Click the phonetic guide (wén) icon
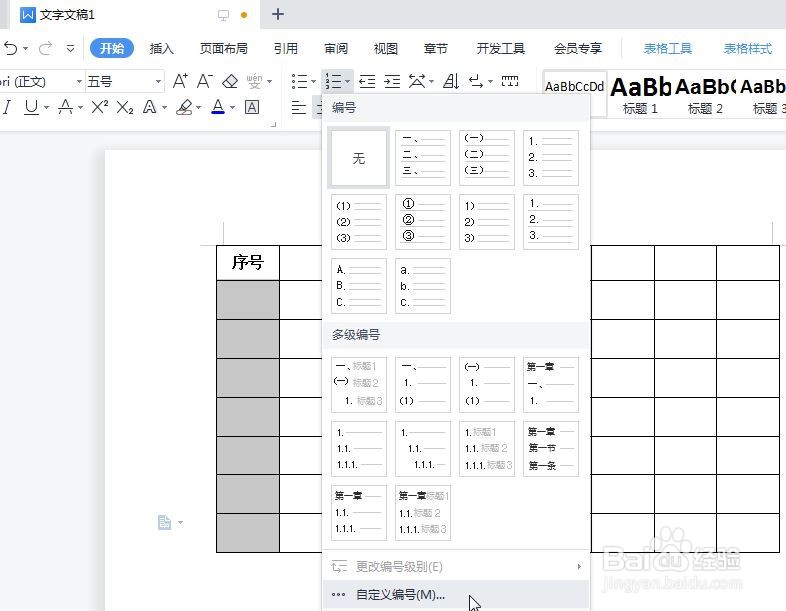Viewport: 786px width, 611px height. (x=255, y=81)
